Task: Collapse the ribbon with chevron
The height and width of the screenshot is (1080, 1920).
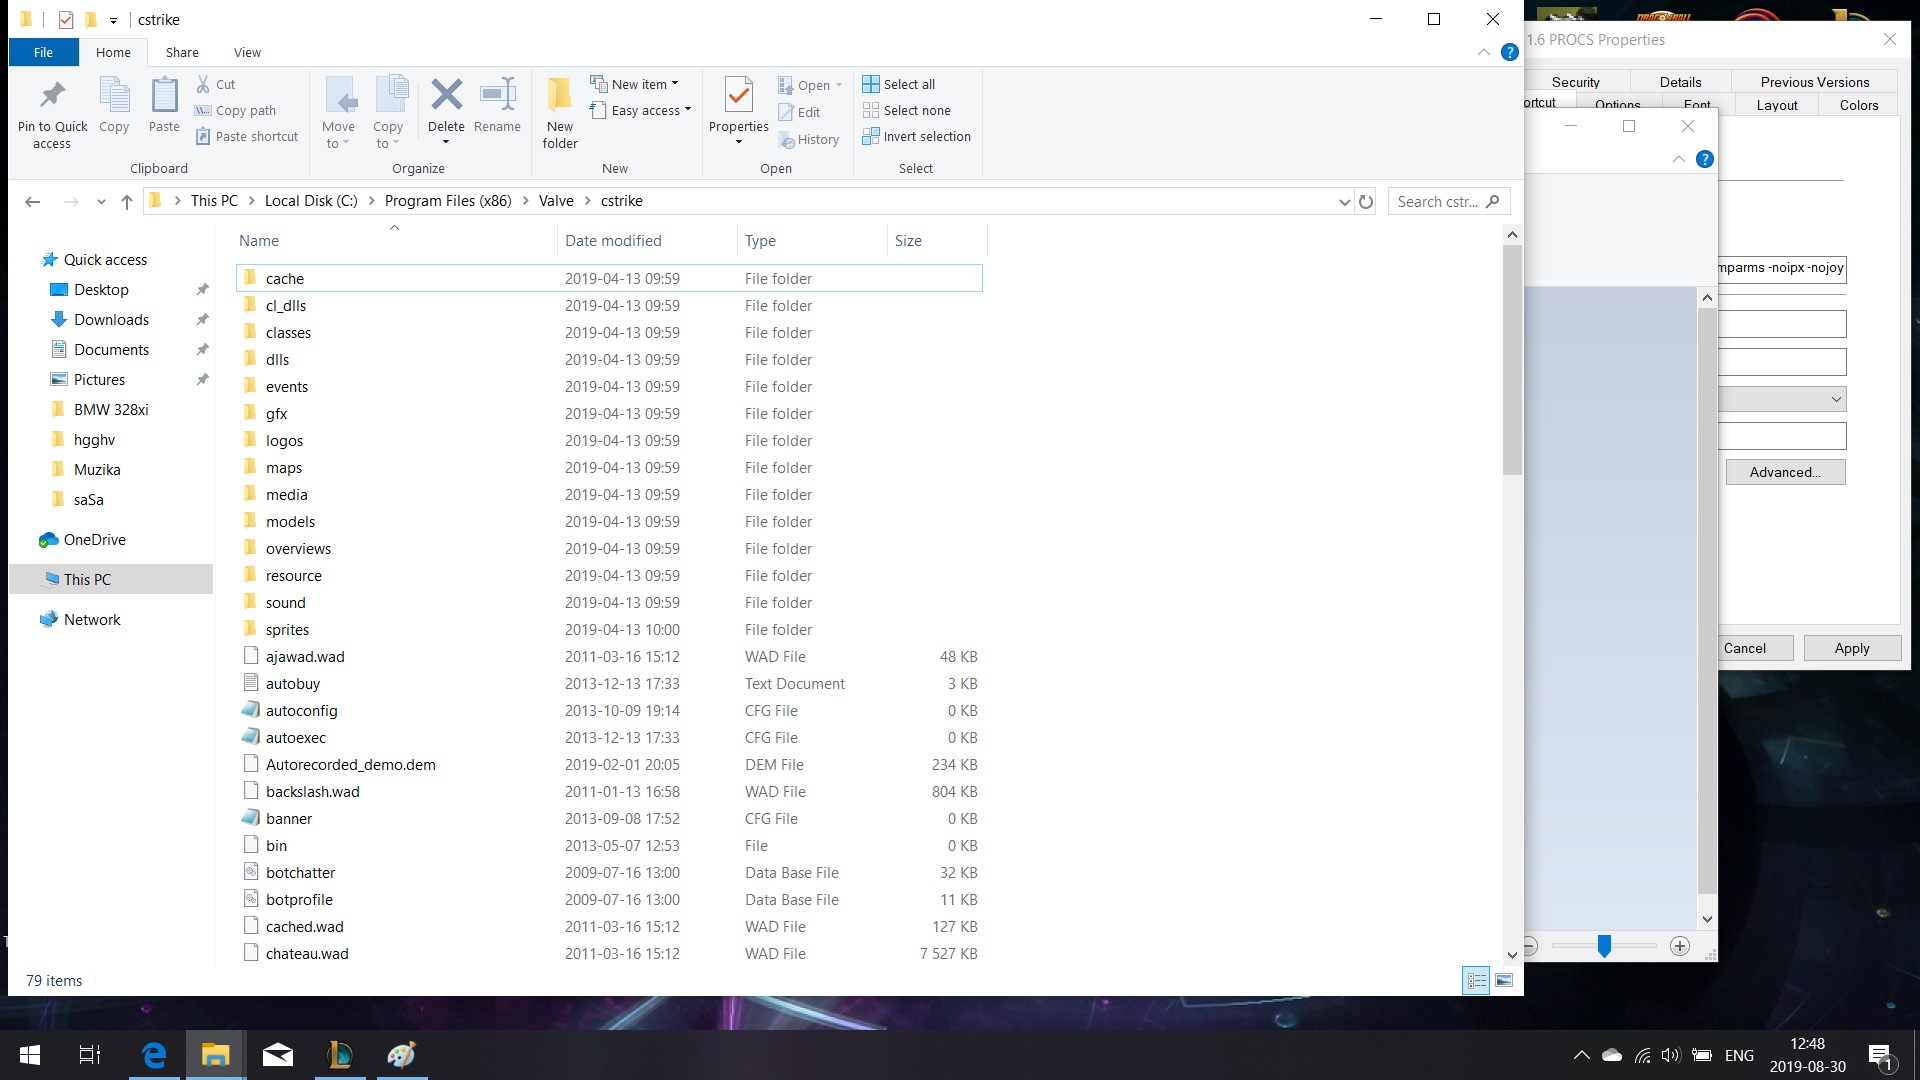Action: click(1484, 52)
